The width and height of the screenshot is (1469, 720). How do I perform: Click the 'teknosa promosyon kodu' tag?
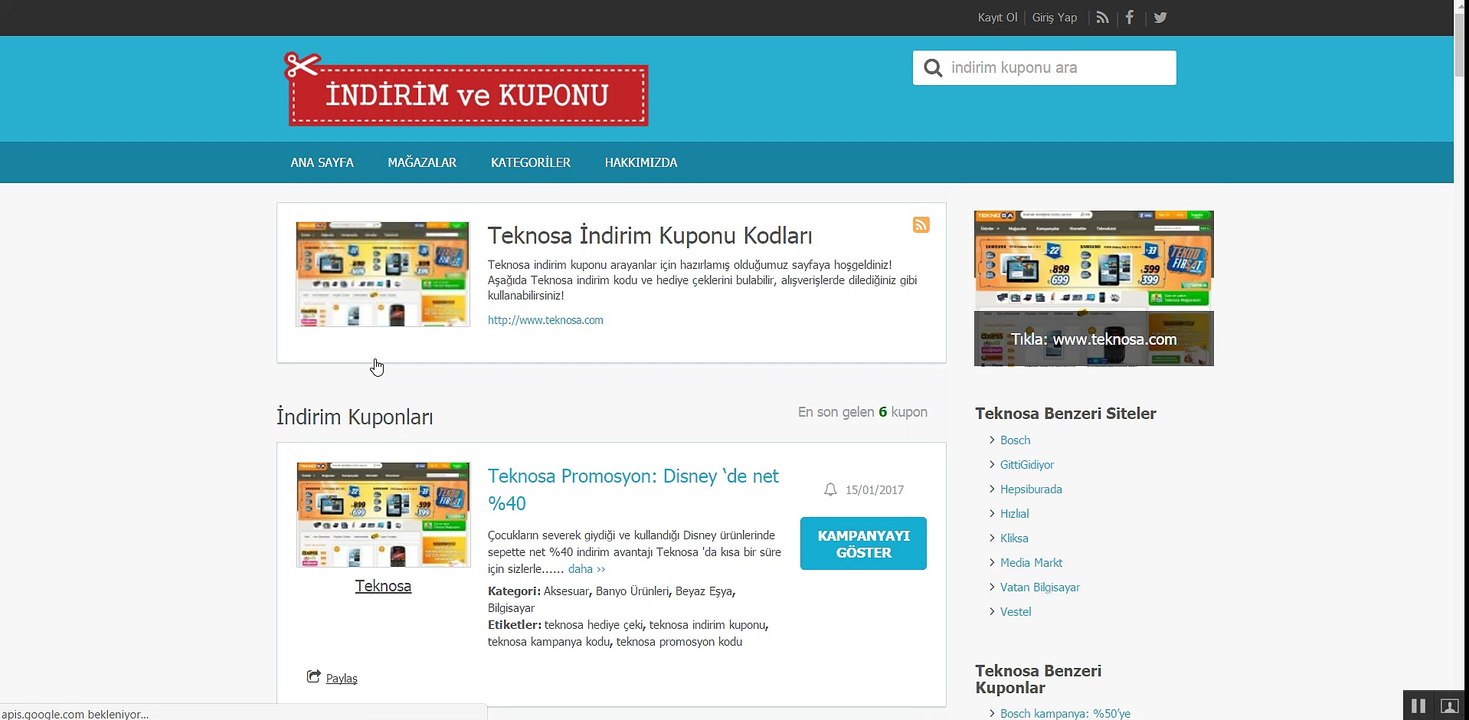pyautogui.click(x=679, y=642)
